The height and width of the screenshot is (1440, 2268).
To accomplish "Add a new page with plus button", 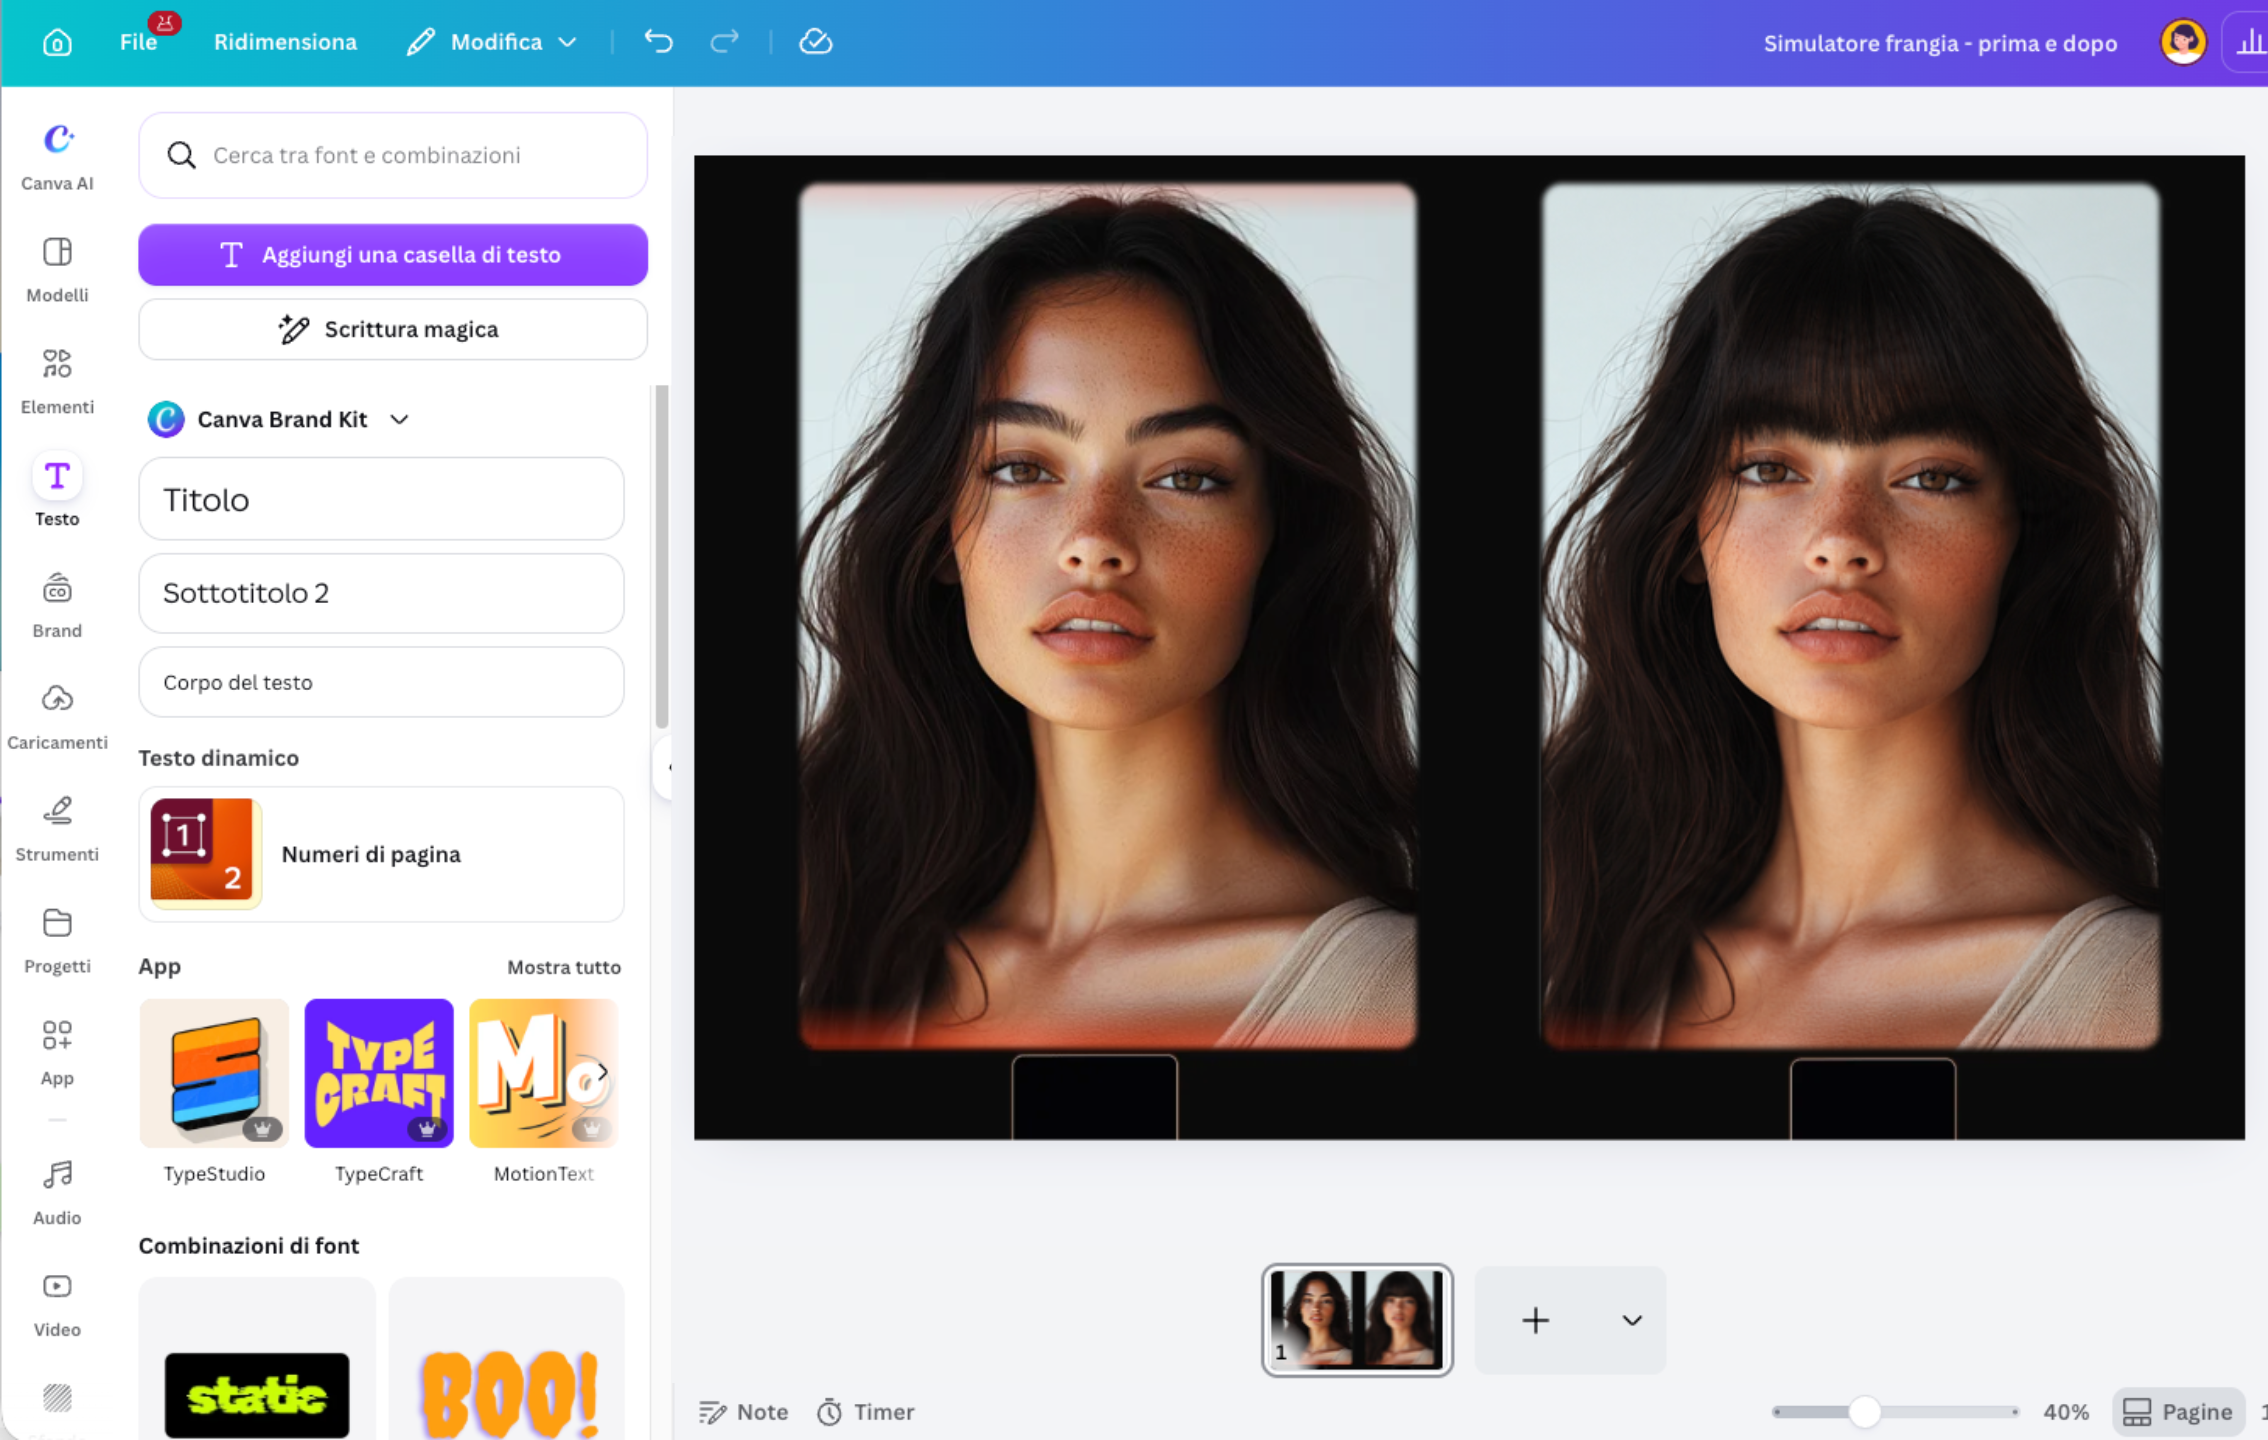I will (x=1536, y=1320).
